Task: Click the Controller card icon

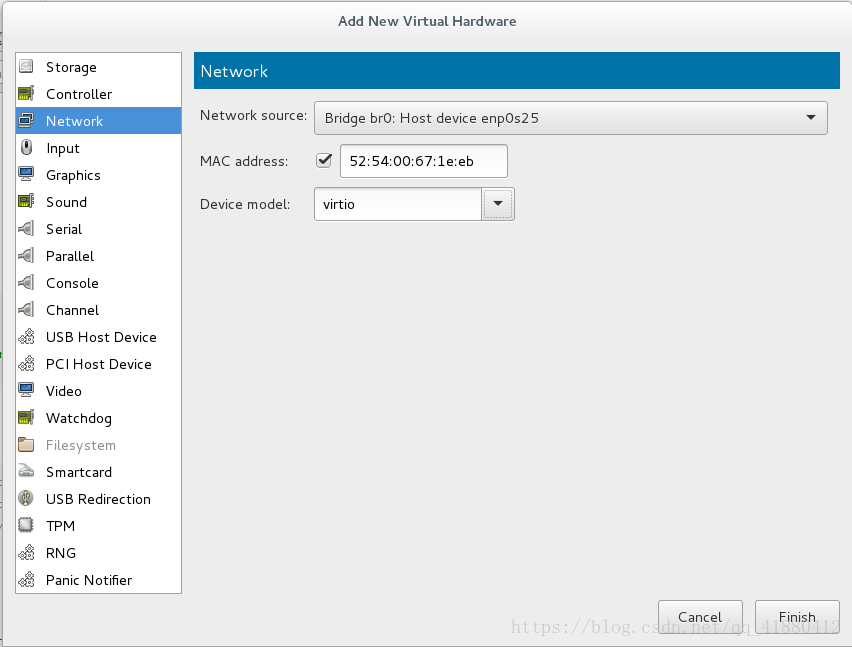Action: coord(26,93)
